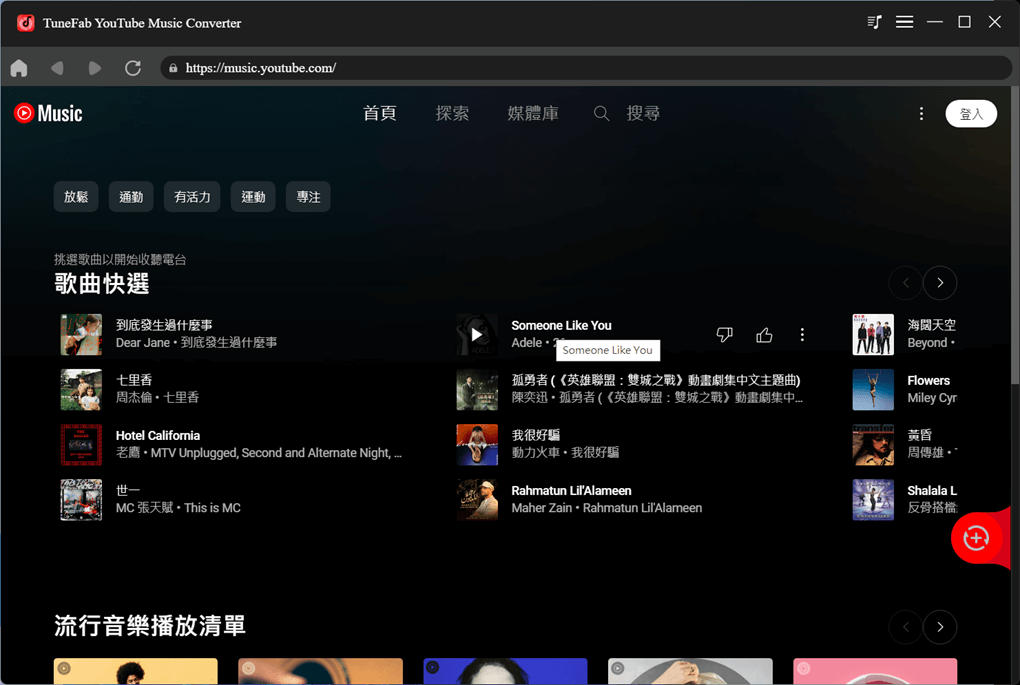Open the artist link Dear Jane
Viewport: 1020px width, 685px height.
coord(142,343)
